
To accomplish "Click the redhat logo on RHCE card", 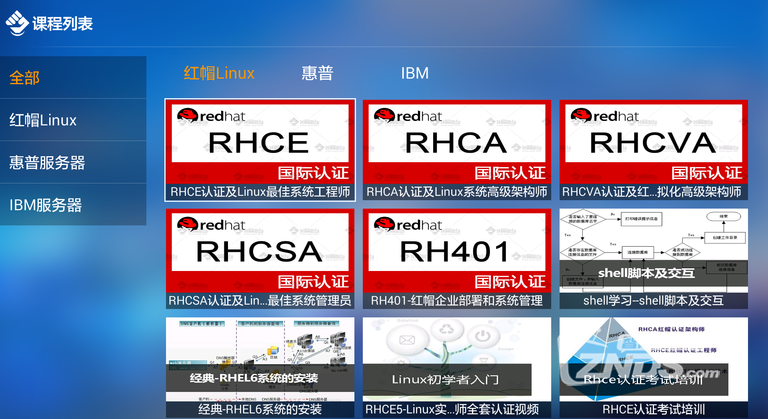I will pos(211,116).
